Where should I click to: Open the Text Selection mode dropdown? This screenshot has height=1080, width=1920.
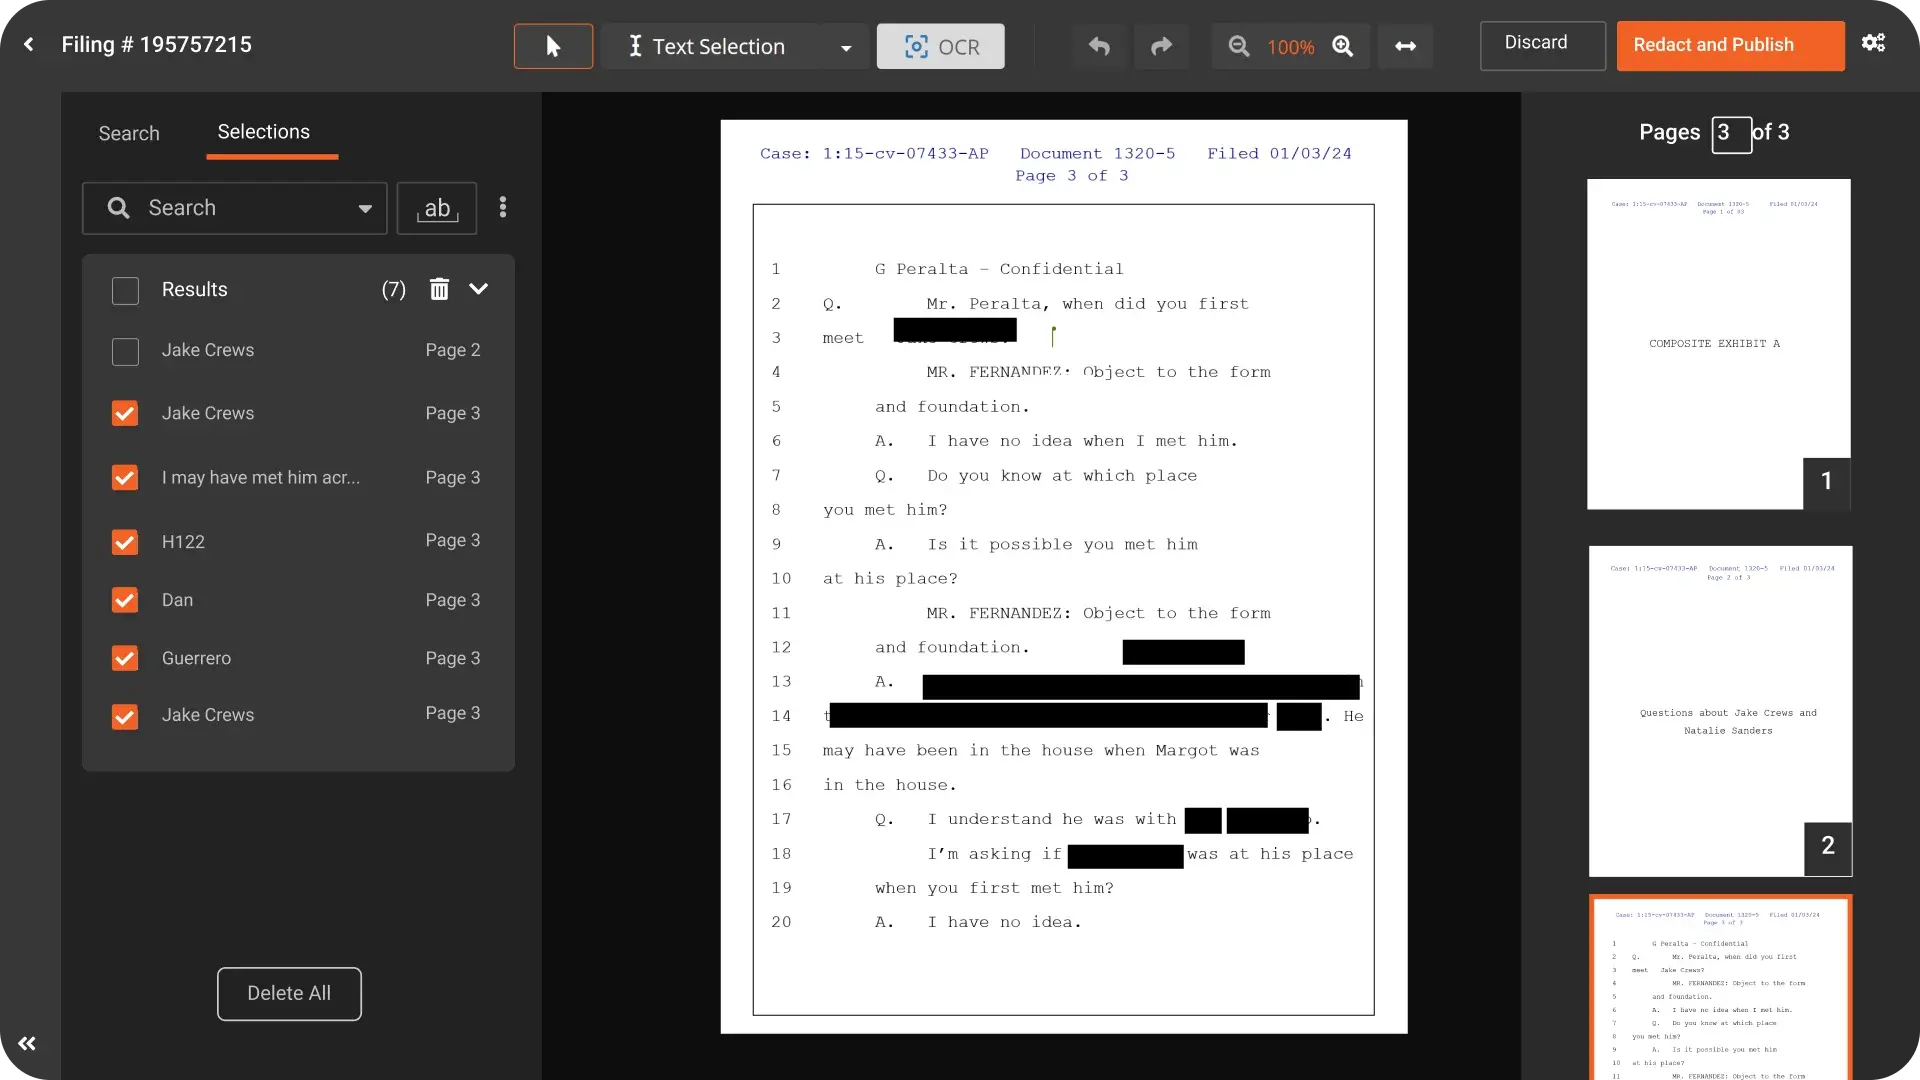(846, 46)
